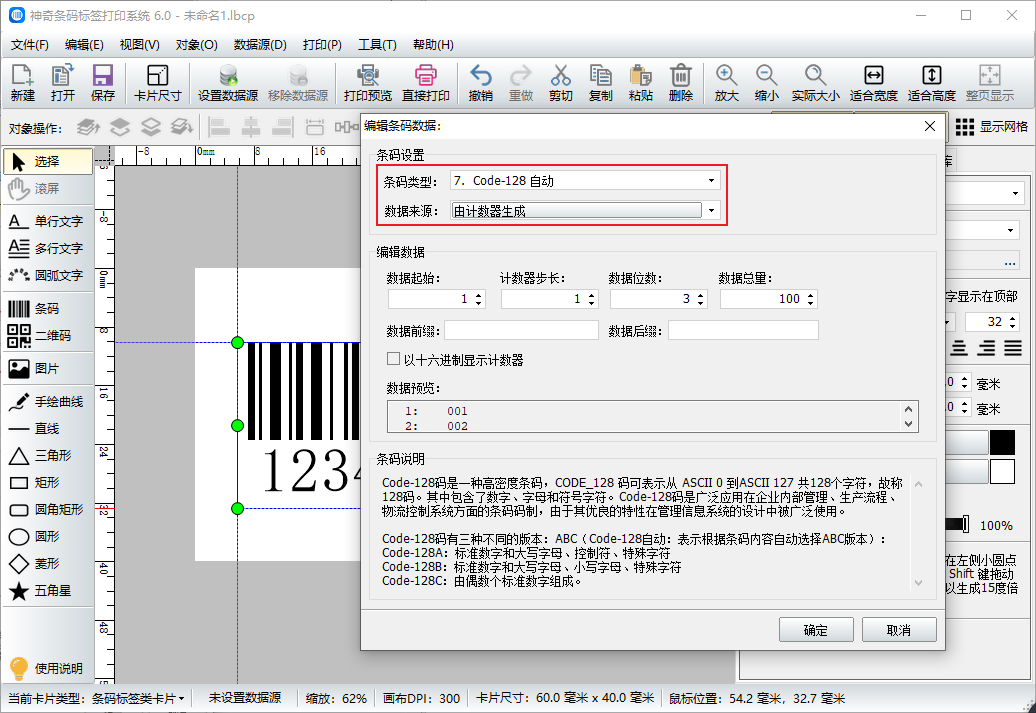
Task: Open the 当前卡片类型 dropdown in status bar
Action: tap(138, 698)
